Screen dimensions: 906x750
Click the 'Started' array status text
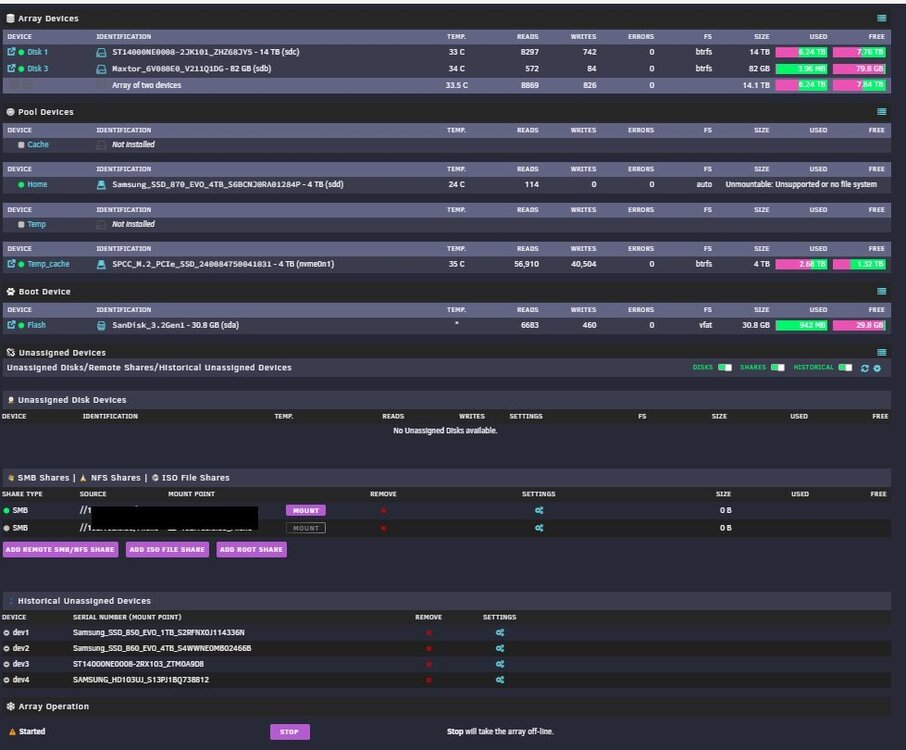coord(32,732)
